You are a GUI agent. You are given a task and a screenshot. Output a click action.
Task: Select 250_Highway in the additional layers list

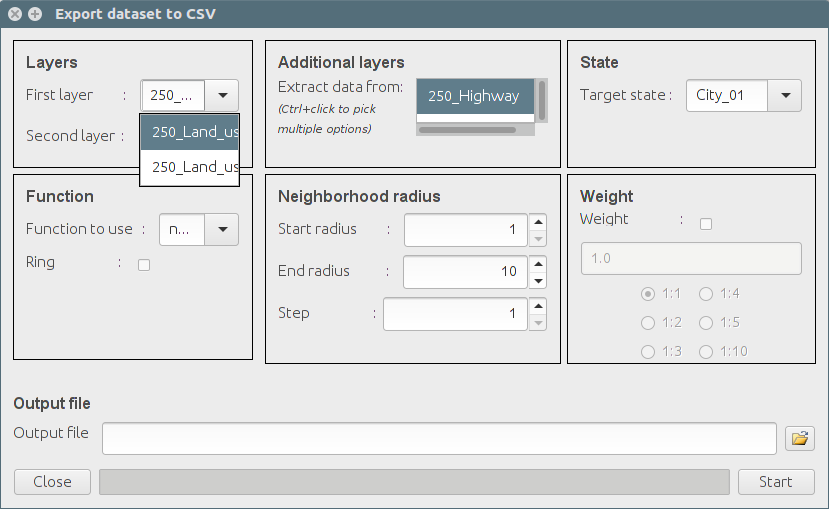click(x=475, y=96)
